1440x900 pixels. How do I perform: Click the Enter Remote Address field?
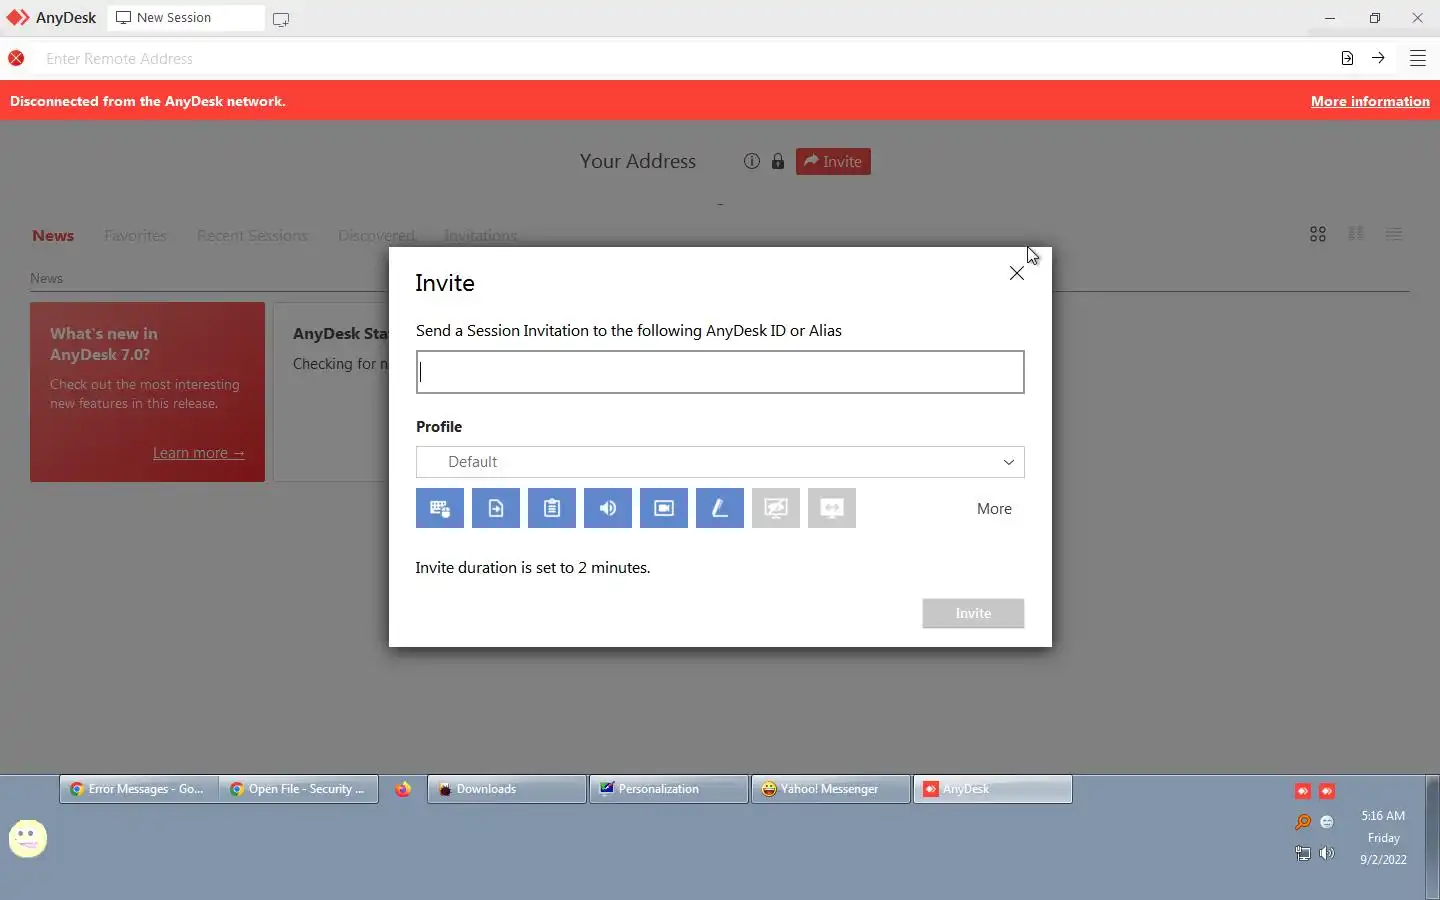680,59
